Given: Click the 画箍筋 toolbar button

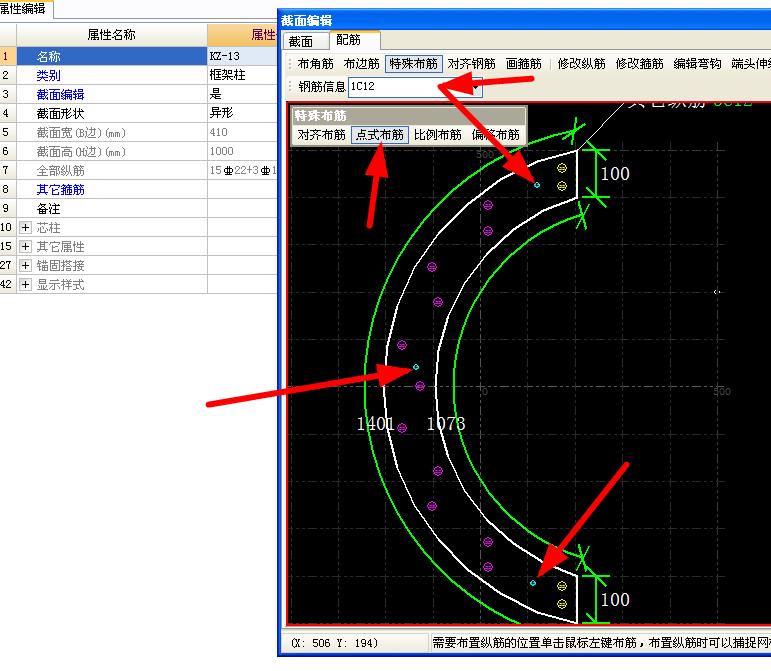Looking at the screenshot, I should 523,64.
